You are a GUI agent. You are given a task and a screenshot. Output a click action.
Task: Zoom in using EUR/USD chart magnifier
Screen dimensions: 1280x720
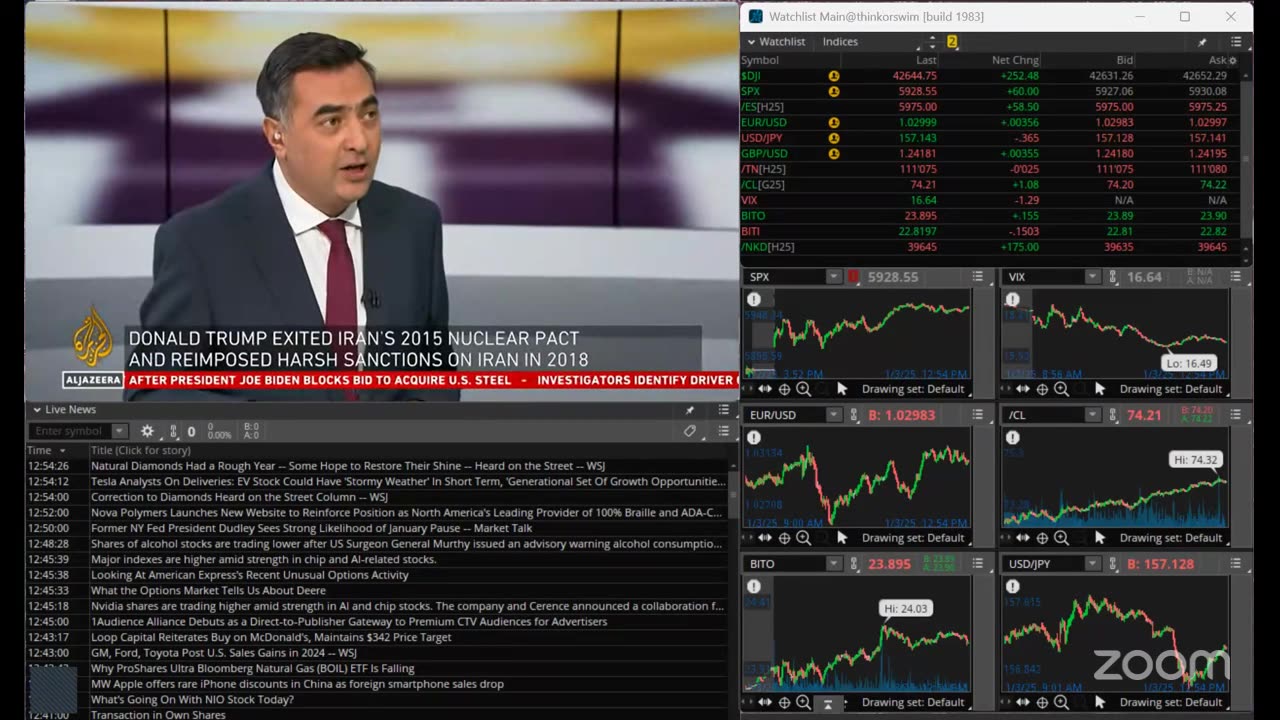(x=803, y=538)
